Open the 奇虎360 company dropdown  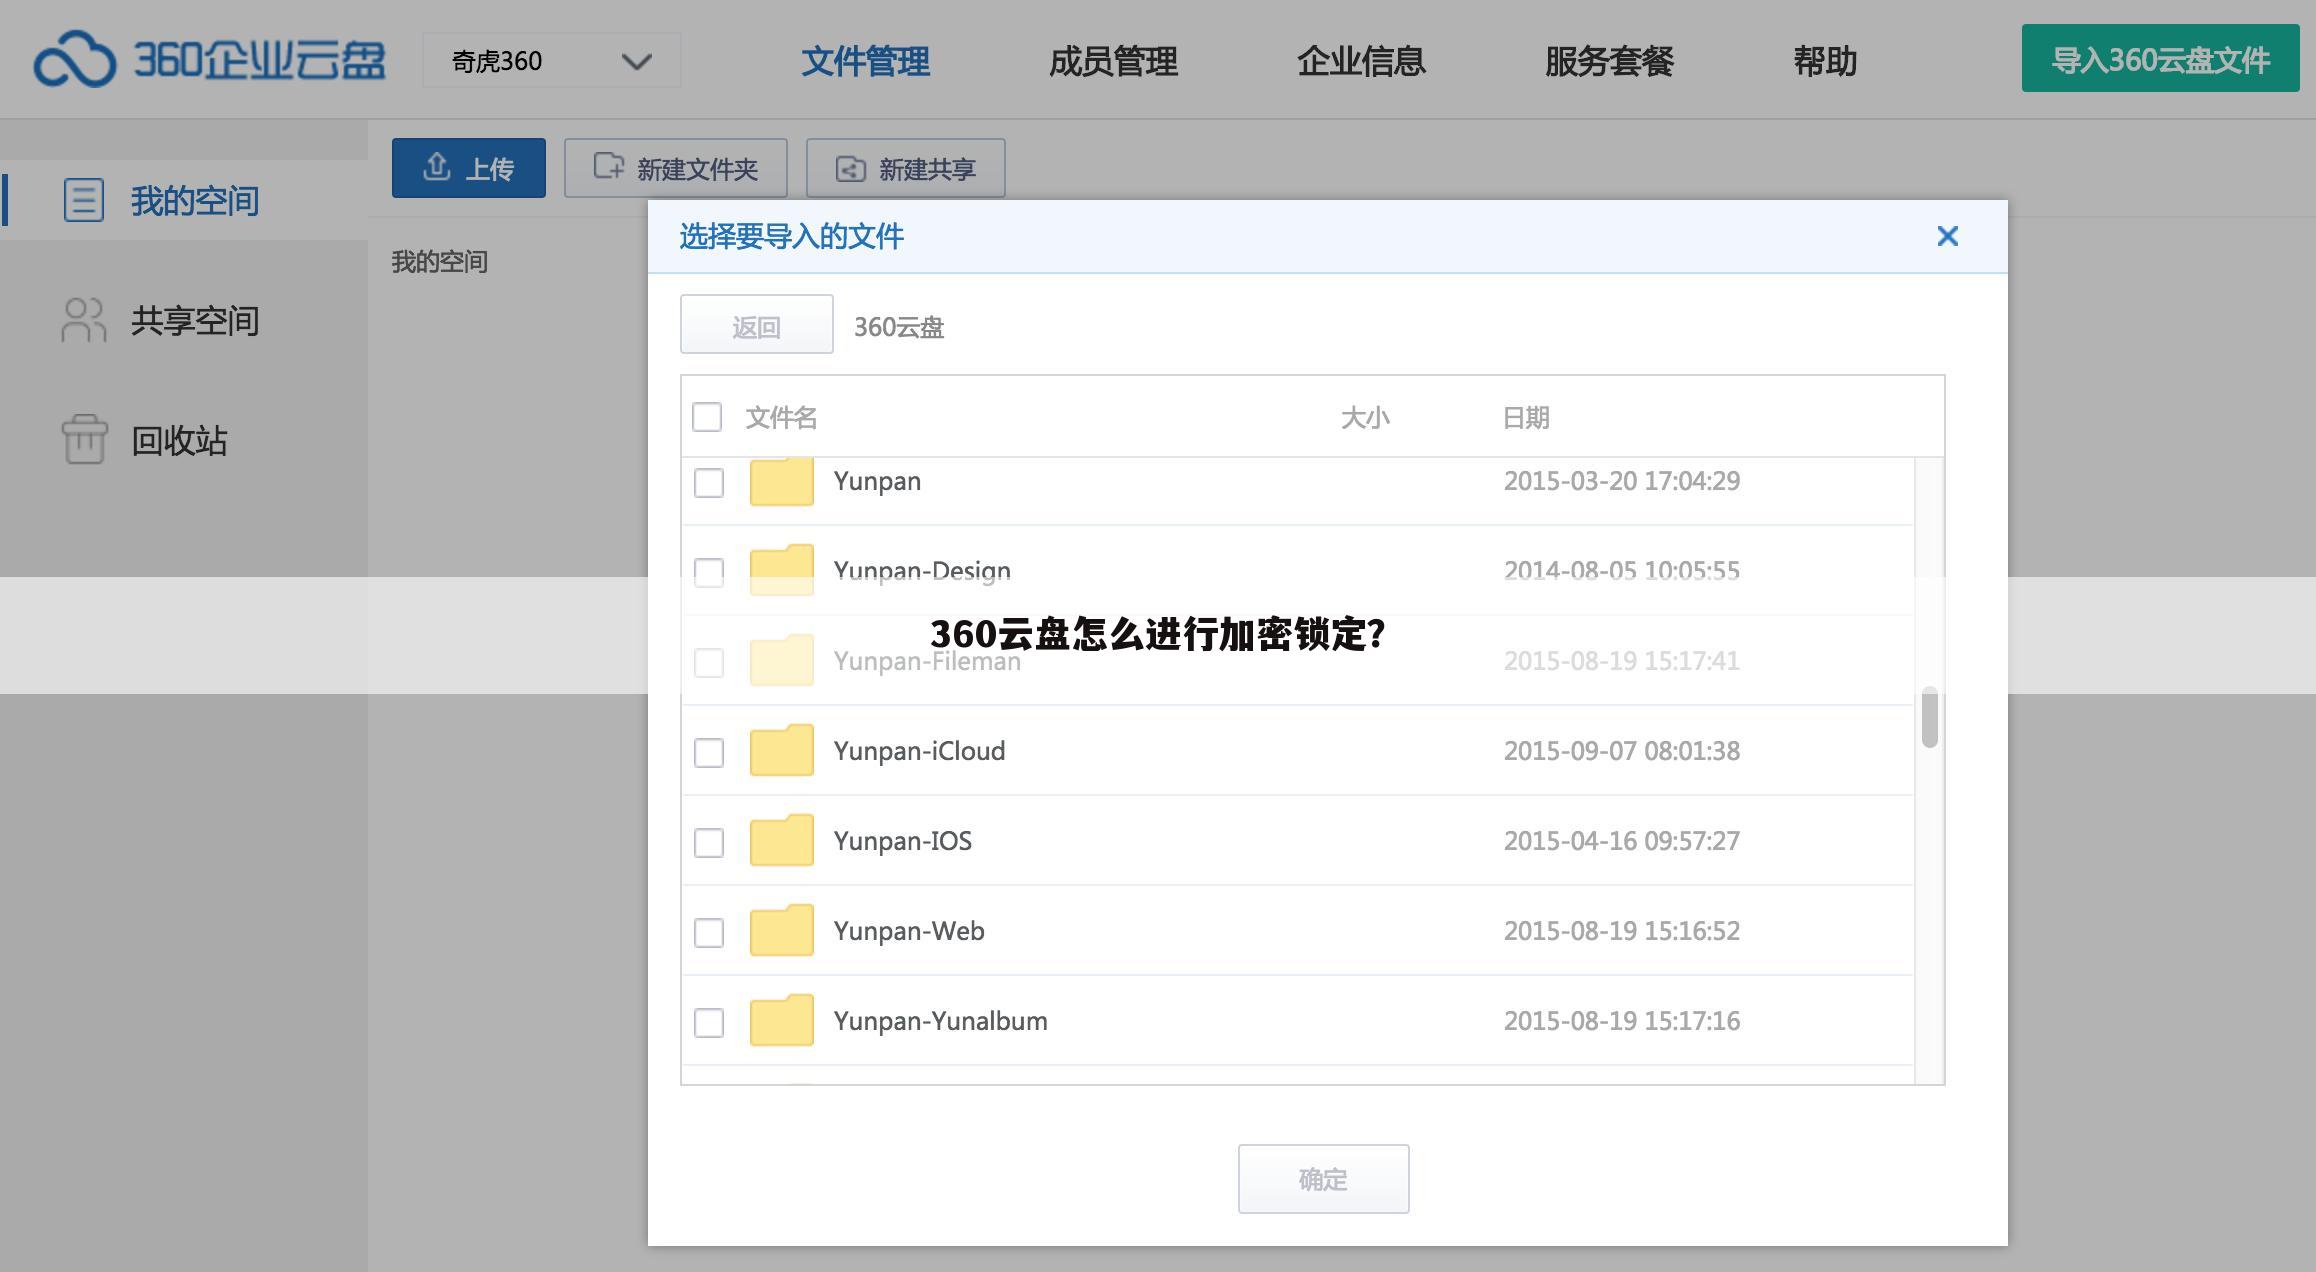point(552,61)
